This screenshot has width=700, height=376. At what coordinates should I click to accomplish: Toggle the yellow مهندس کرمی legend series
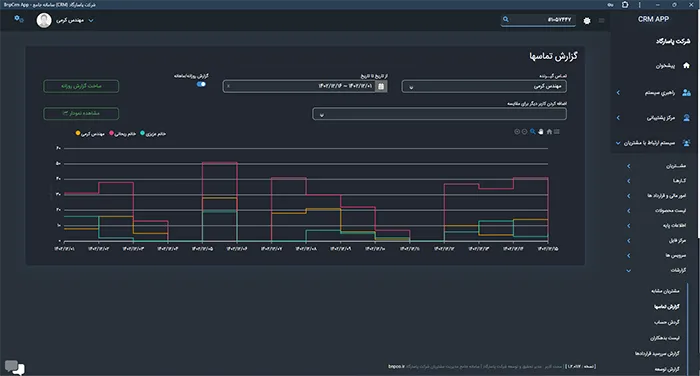tap(90, 134)
